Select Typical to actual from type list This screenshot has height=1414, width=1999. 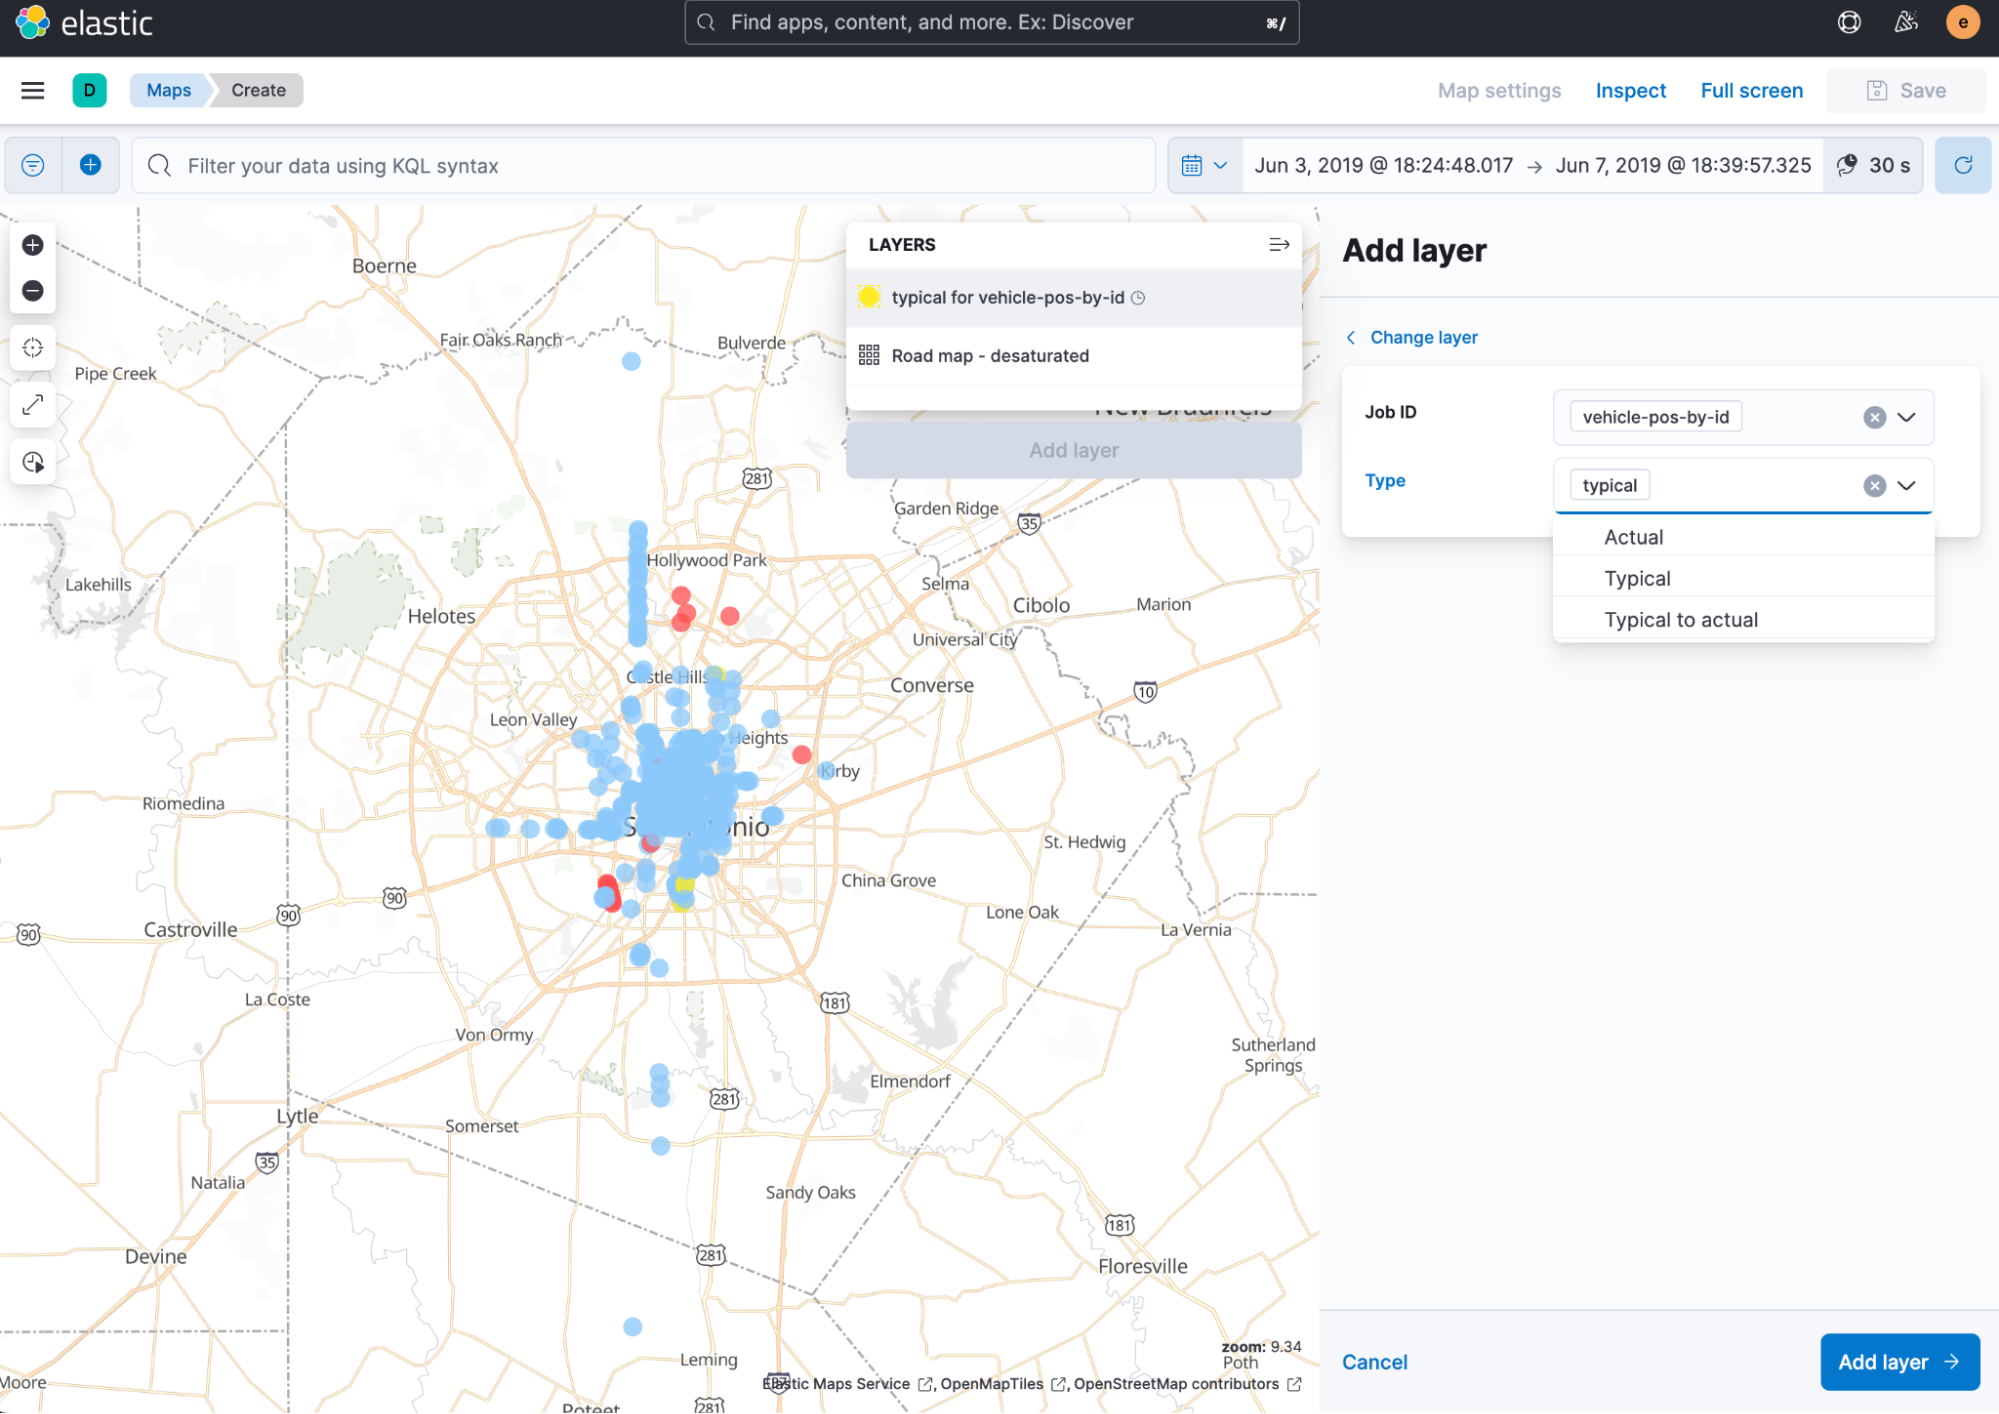click(1681, 620)
